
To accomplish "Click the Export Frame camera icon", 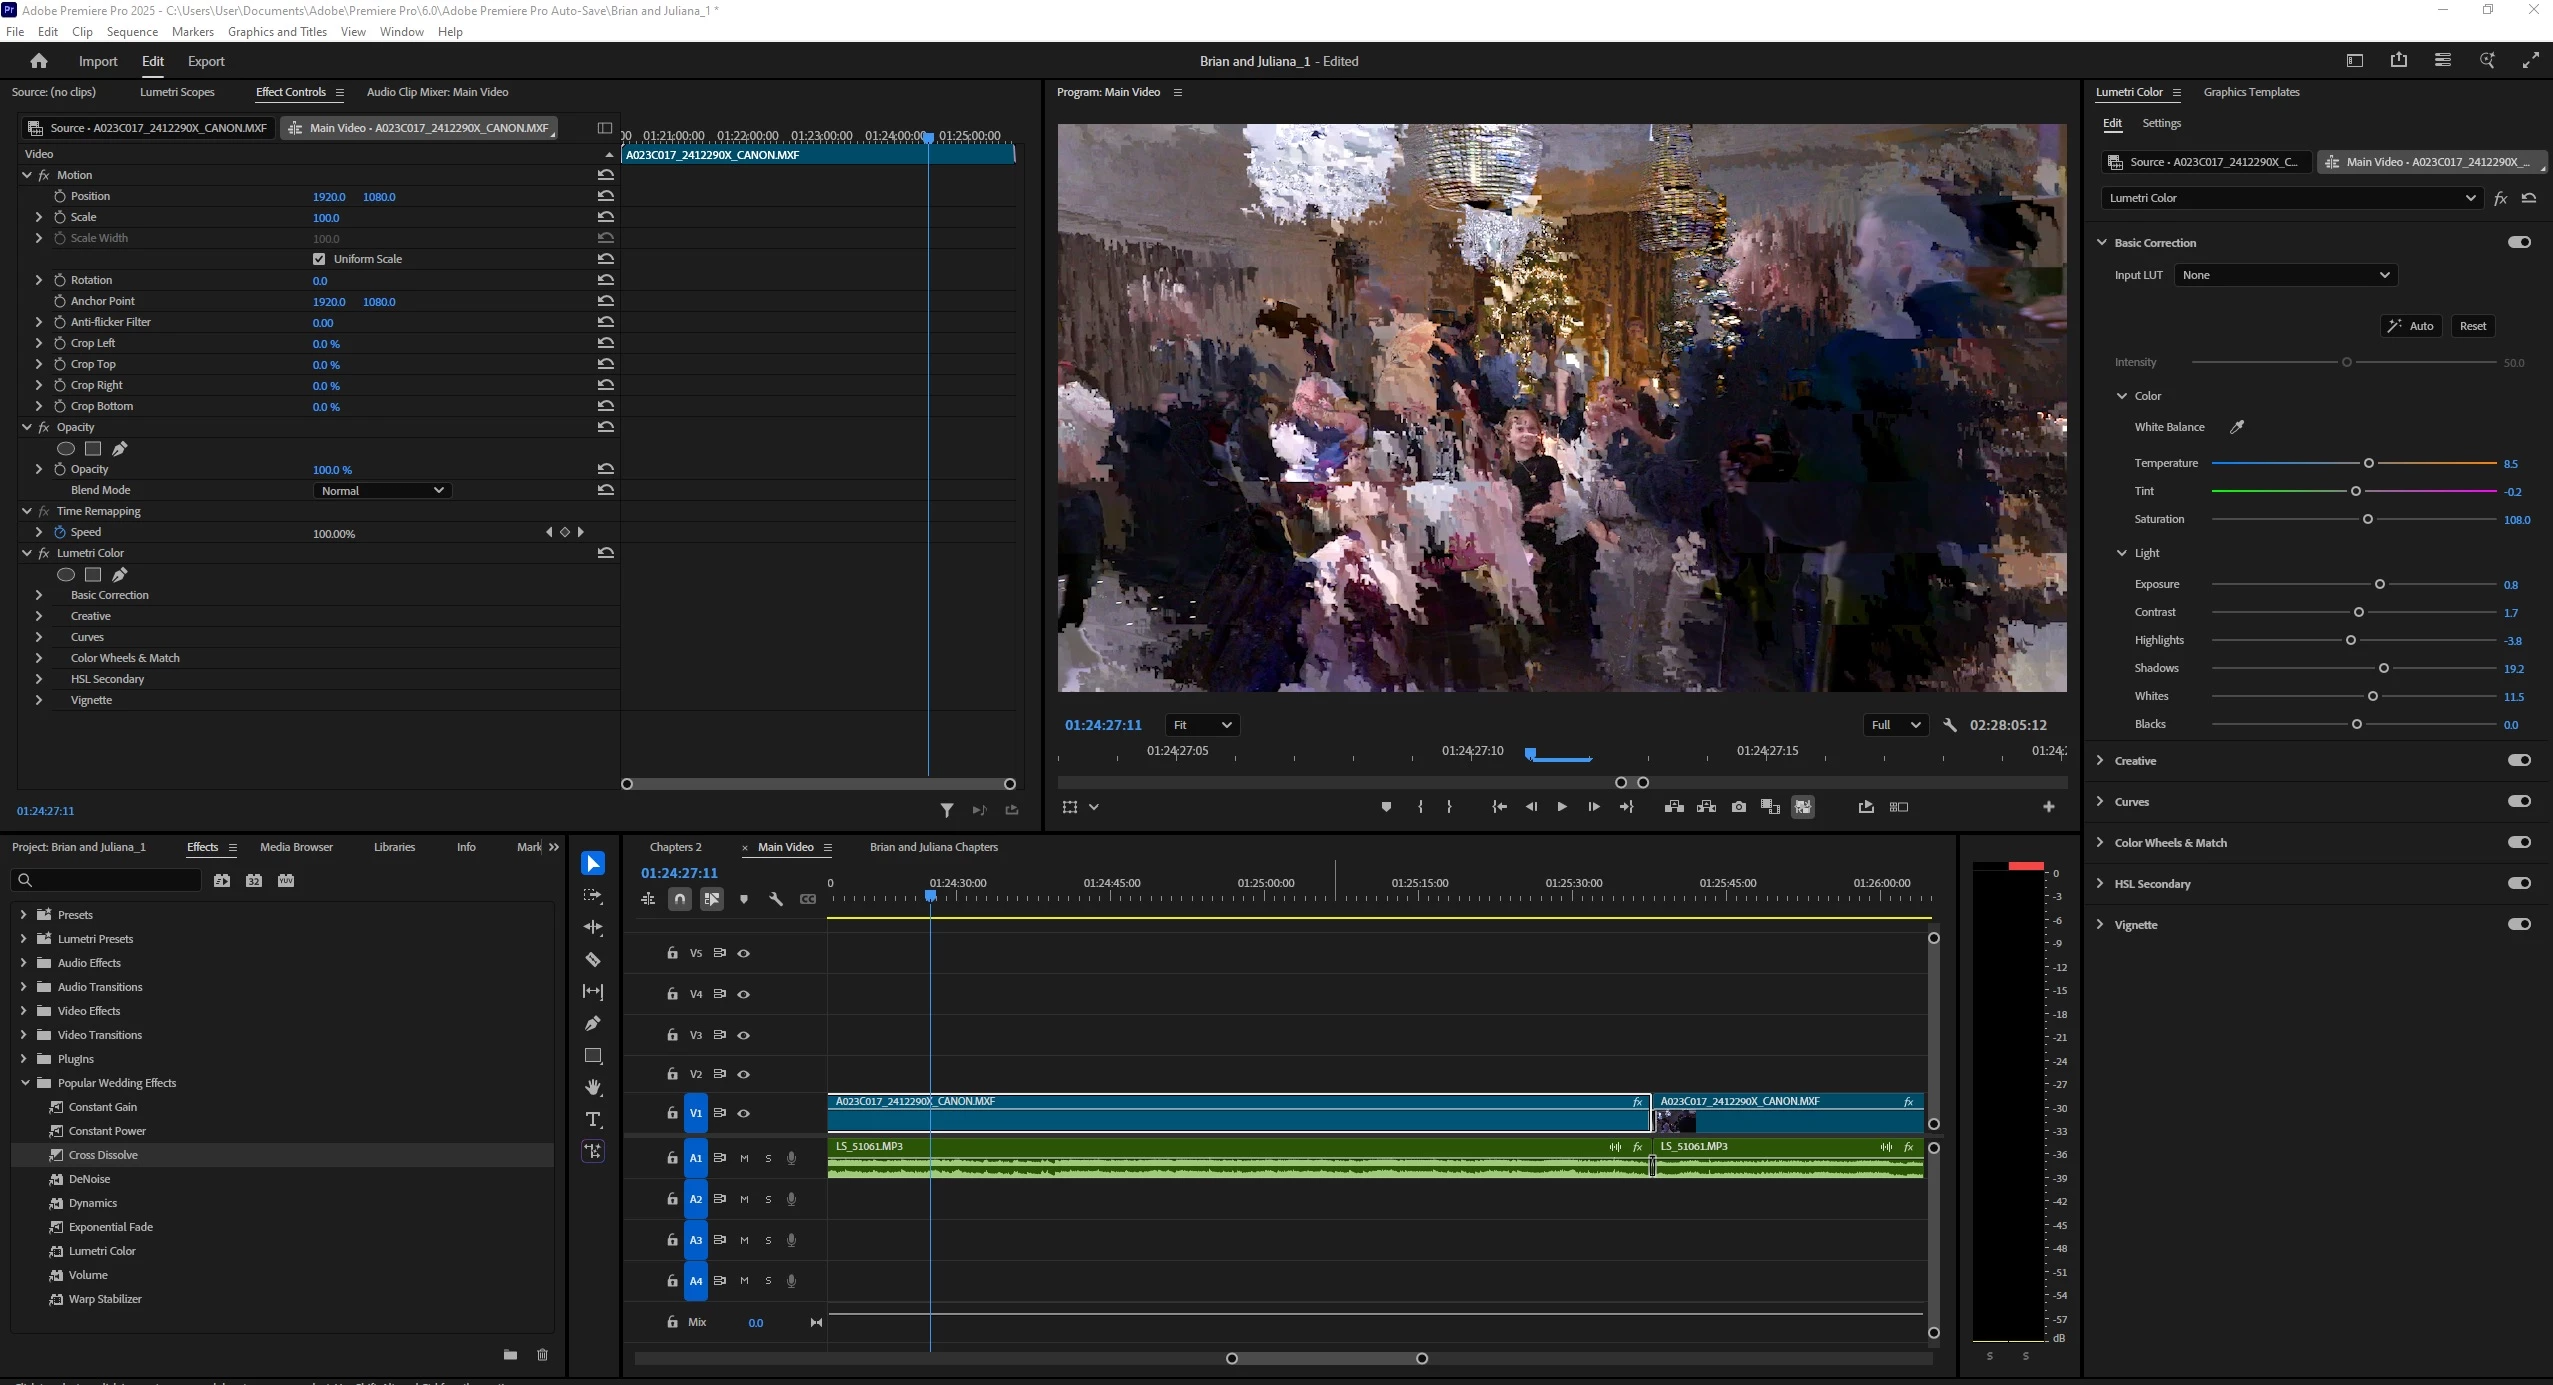I will click(1739, 807).
